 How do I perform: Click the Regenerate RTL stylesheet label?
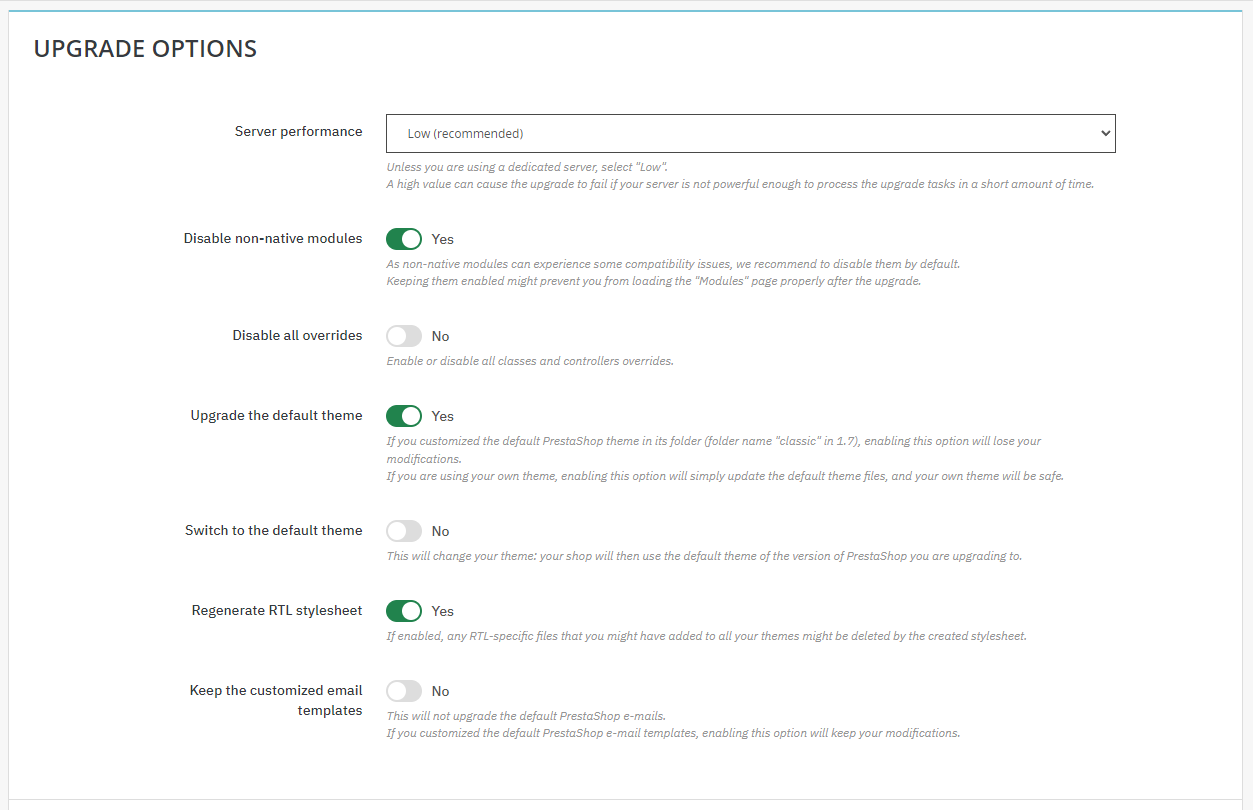(277, 611)
